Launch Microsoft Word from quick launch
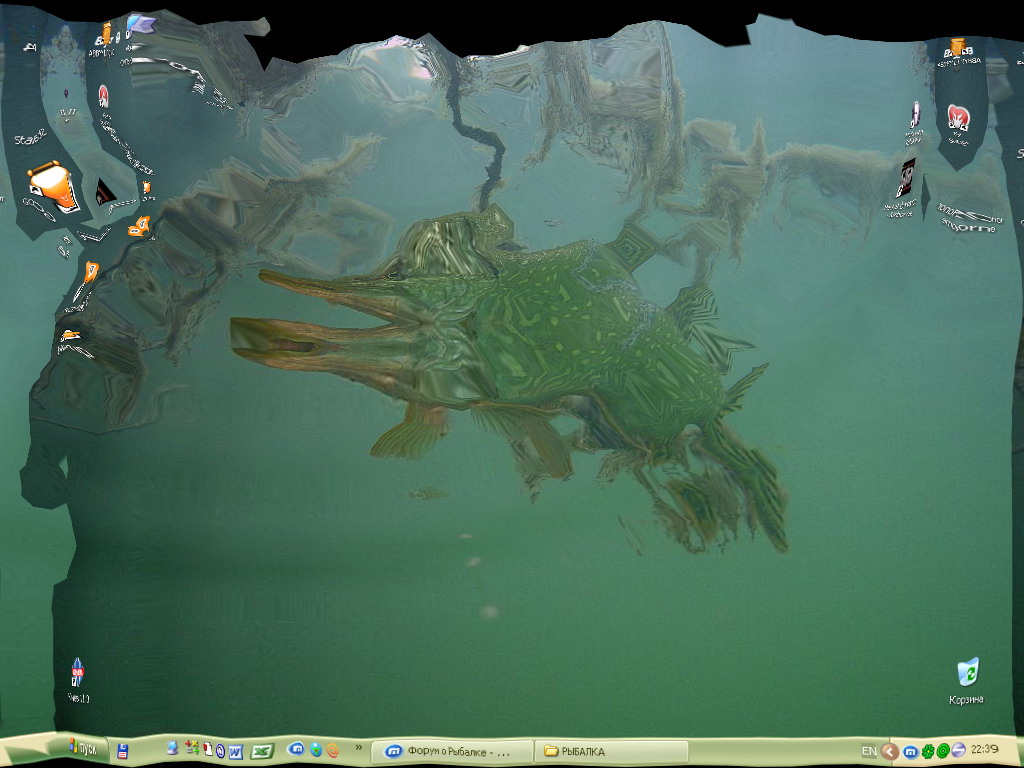 [x=236, y=750]
